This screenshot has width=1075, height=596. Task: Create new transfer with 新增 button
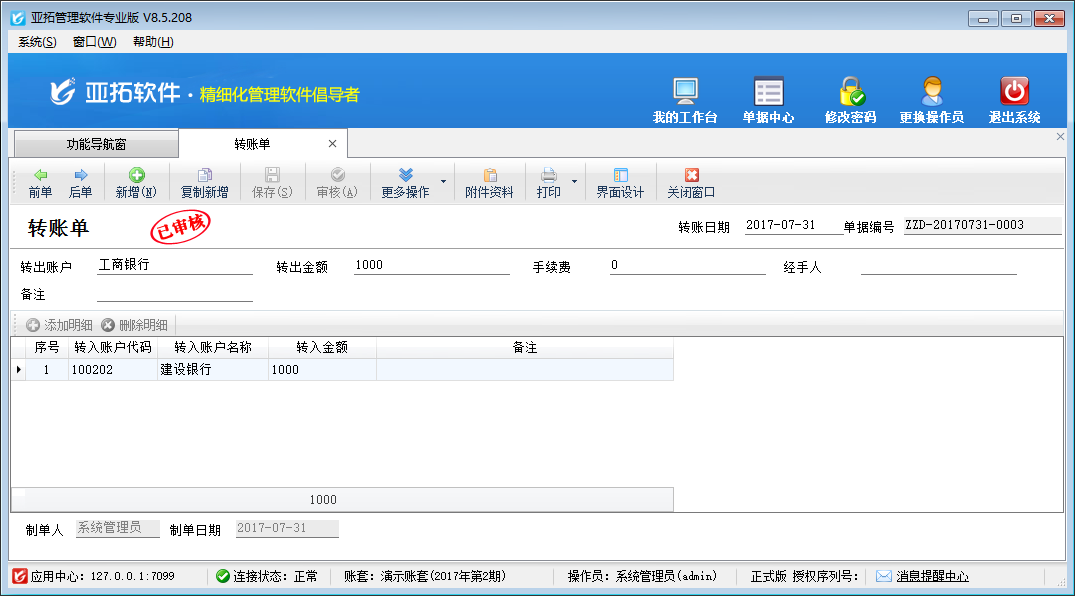[136, 183]
